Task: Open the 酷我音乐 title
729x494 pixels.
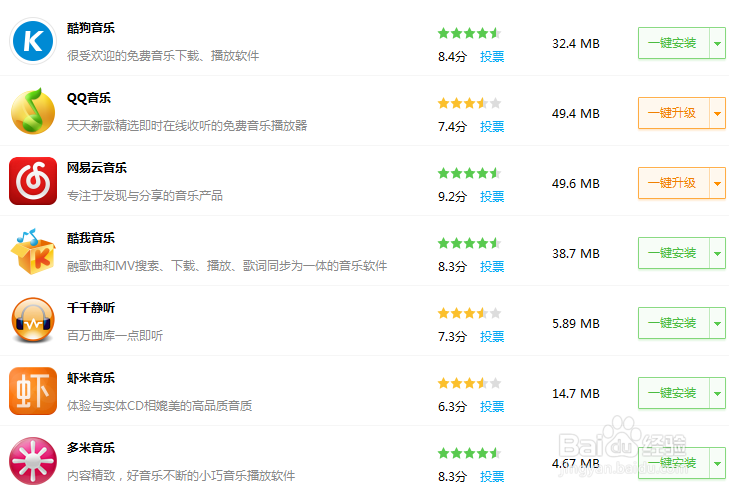Action: click(x=91, y=238)
